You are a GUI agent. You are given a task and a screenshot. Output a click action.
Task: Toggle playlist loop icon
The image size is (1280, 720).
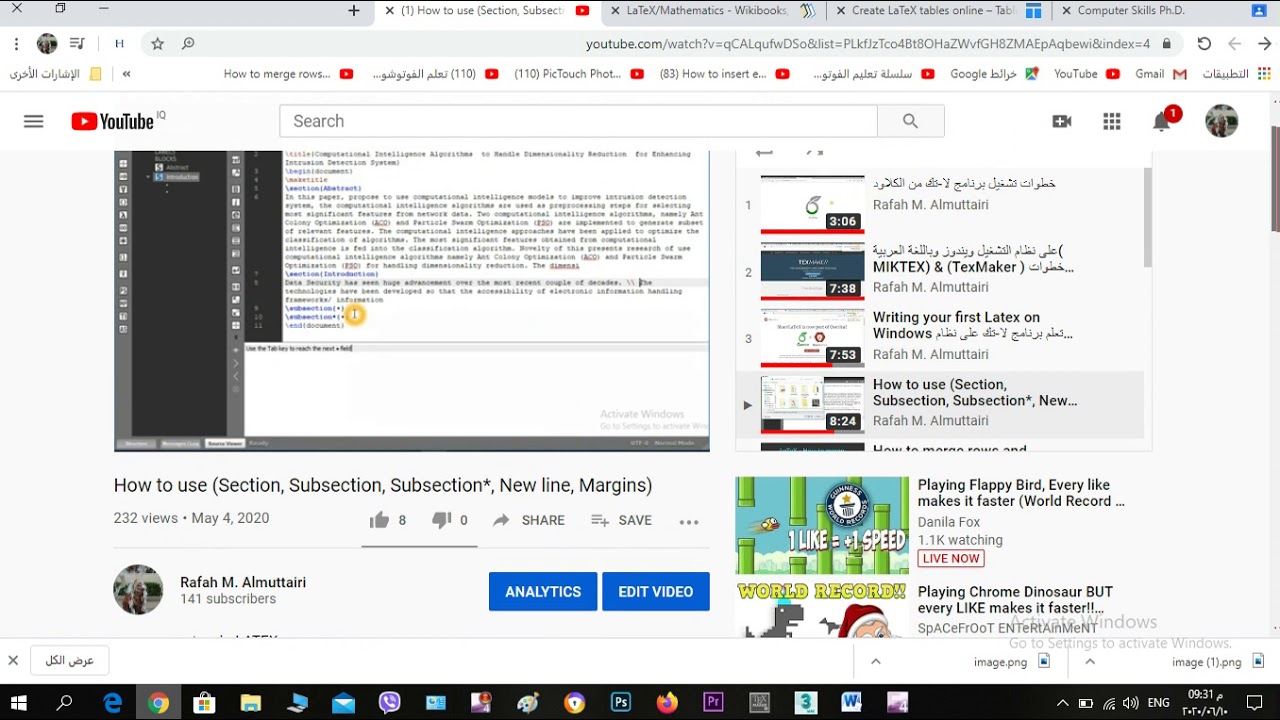pos(765,153)
